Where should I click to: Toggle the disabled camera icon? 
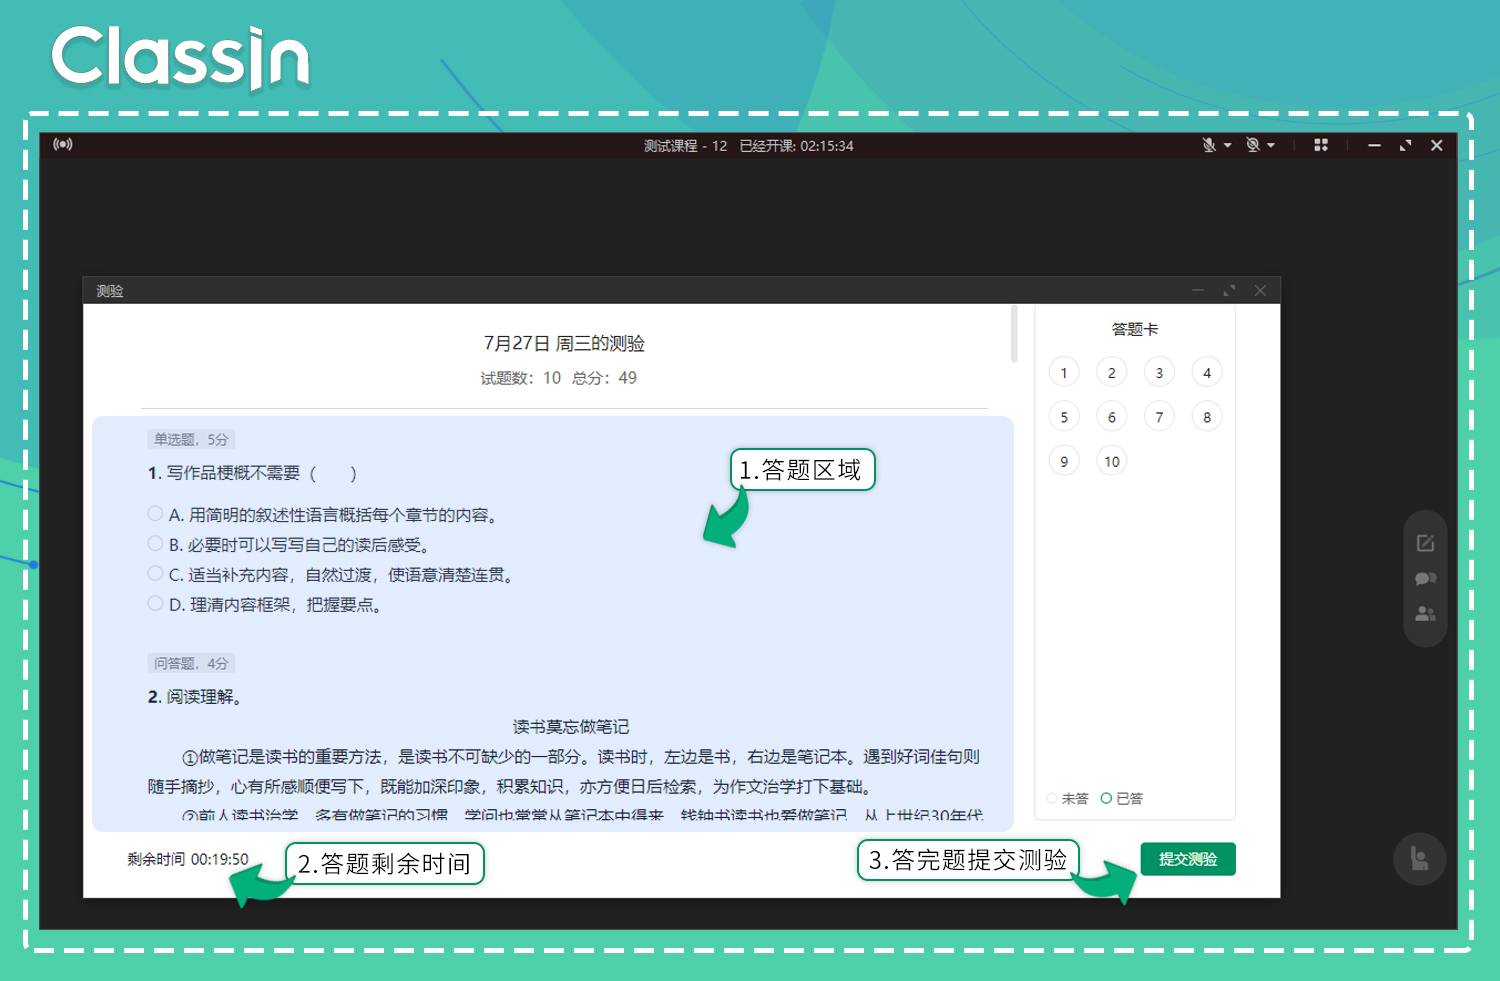pos(1253,145)
